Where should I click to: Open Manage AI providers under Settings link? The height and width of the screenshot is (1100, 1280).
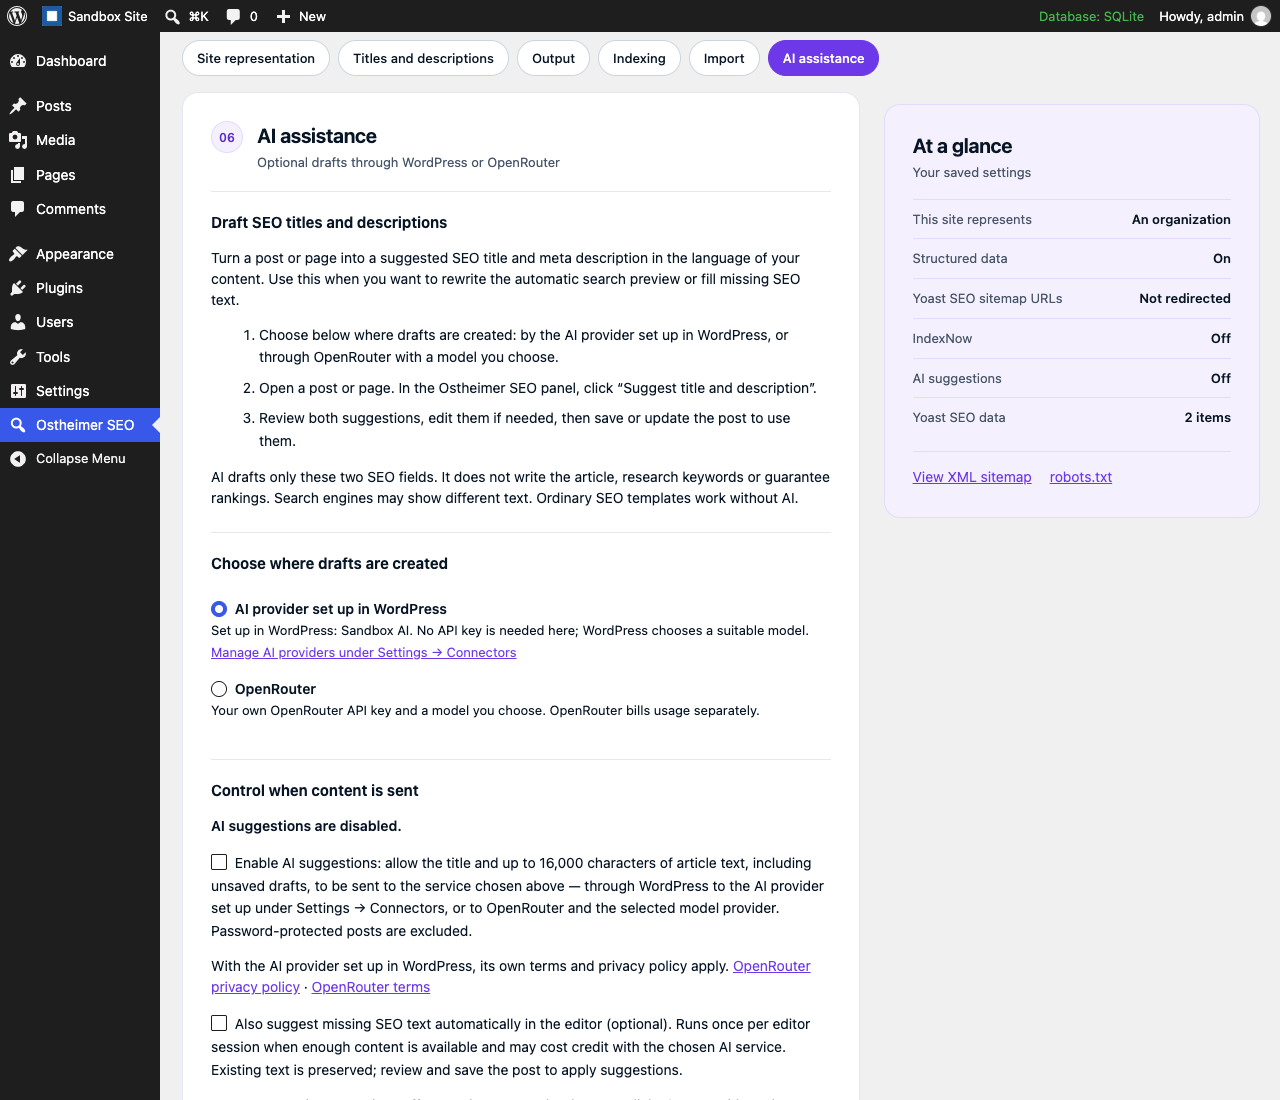364,652
